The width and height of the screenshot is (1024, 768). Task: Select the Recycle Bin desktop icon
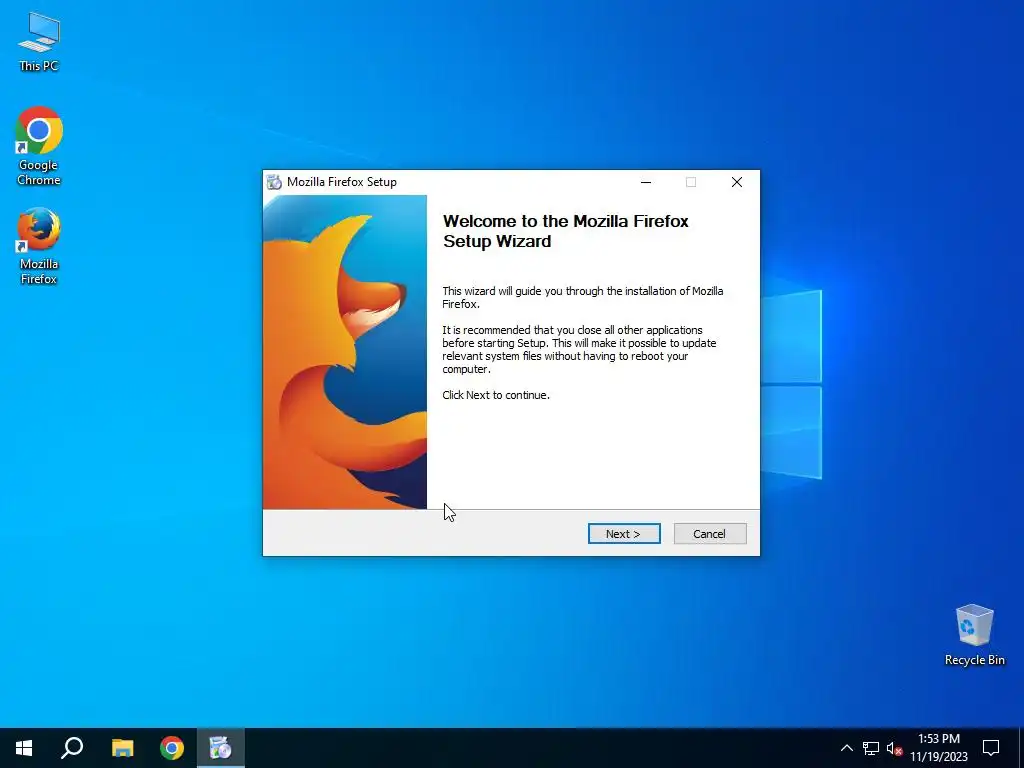pyautogui.click(x=974, y=635)
